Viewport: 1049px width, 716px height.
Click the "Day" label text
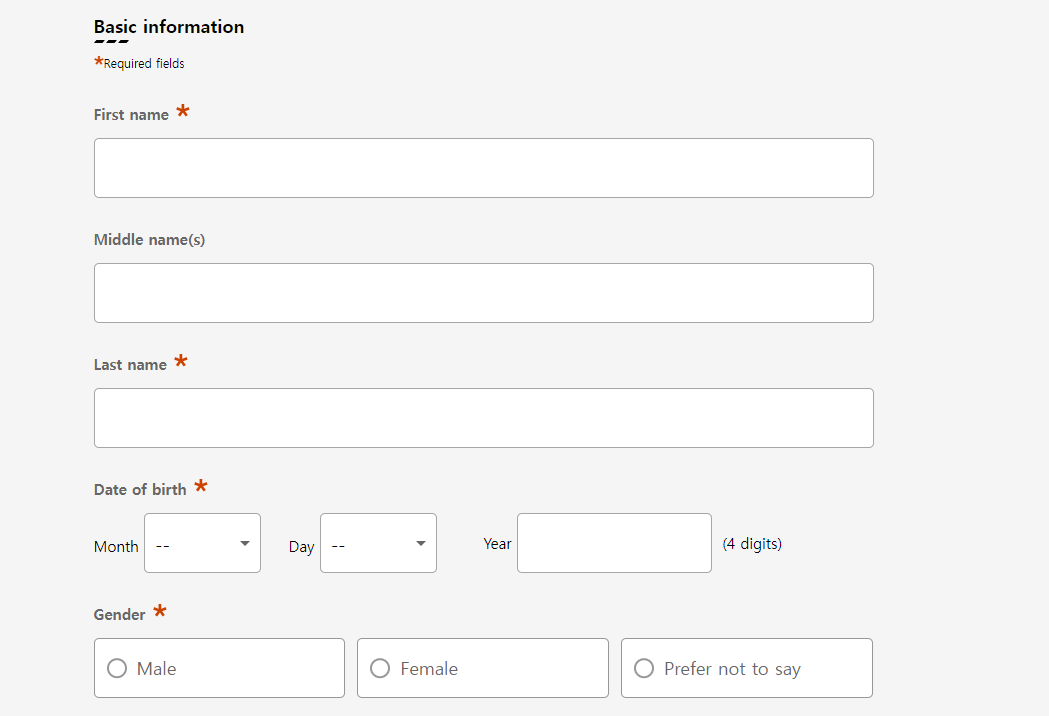301,547
